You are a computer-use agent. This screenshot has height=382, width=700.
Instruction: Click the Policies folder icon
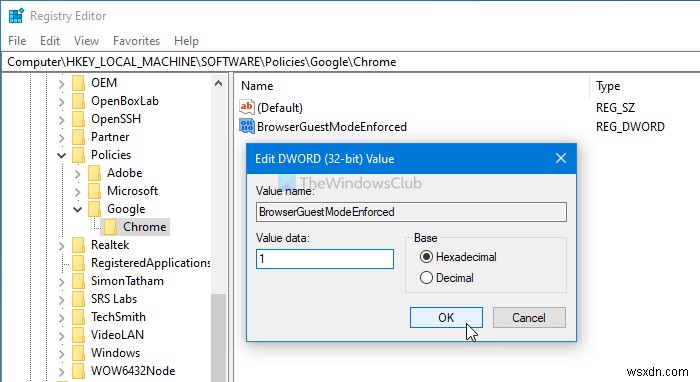pos(79,155)
